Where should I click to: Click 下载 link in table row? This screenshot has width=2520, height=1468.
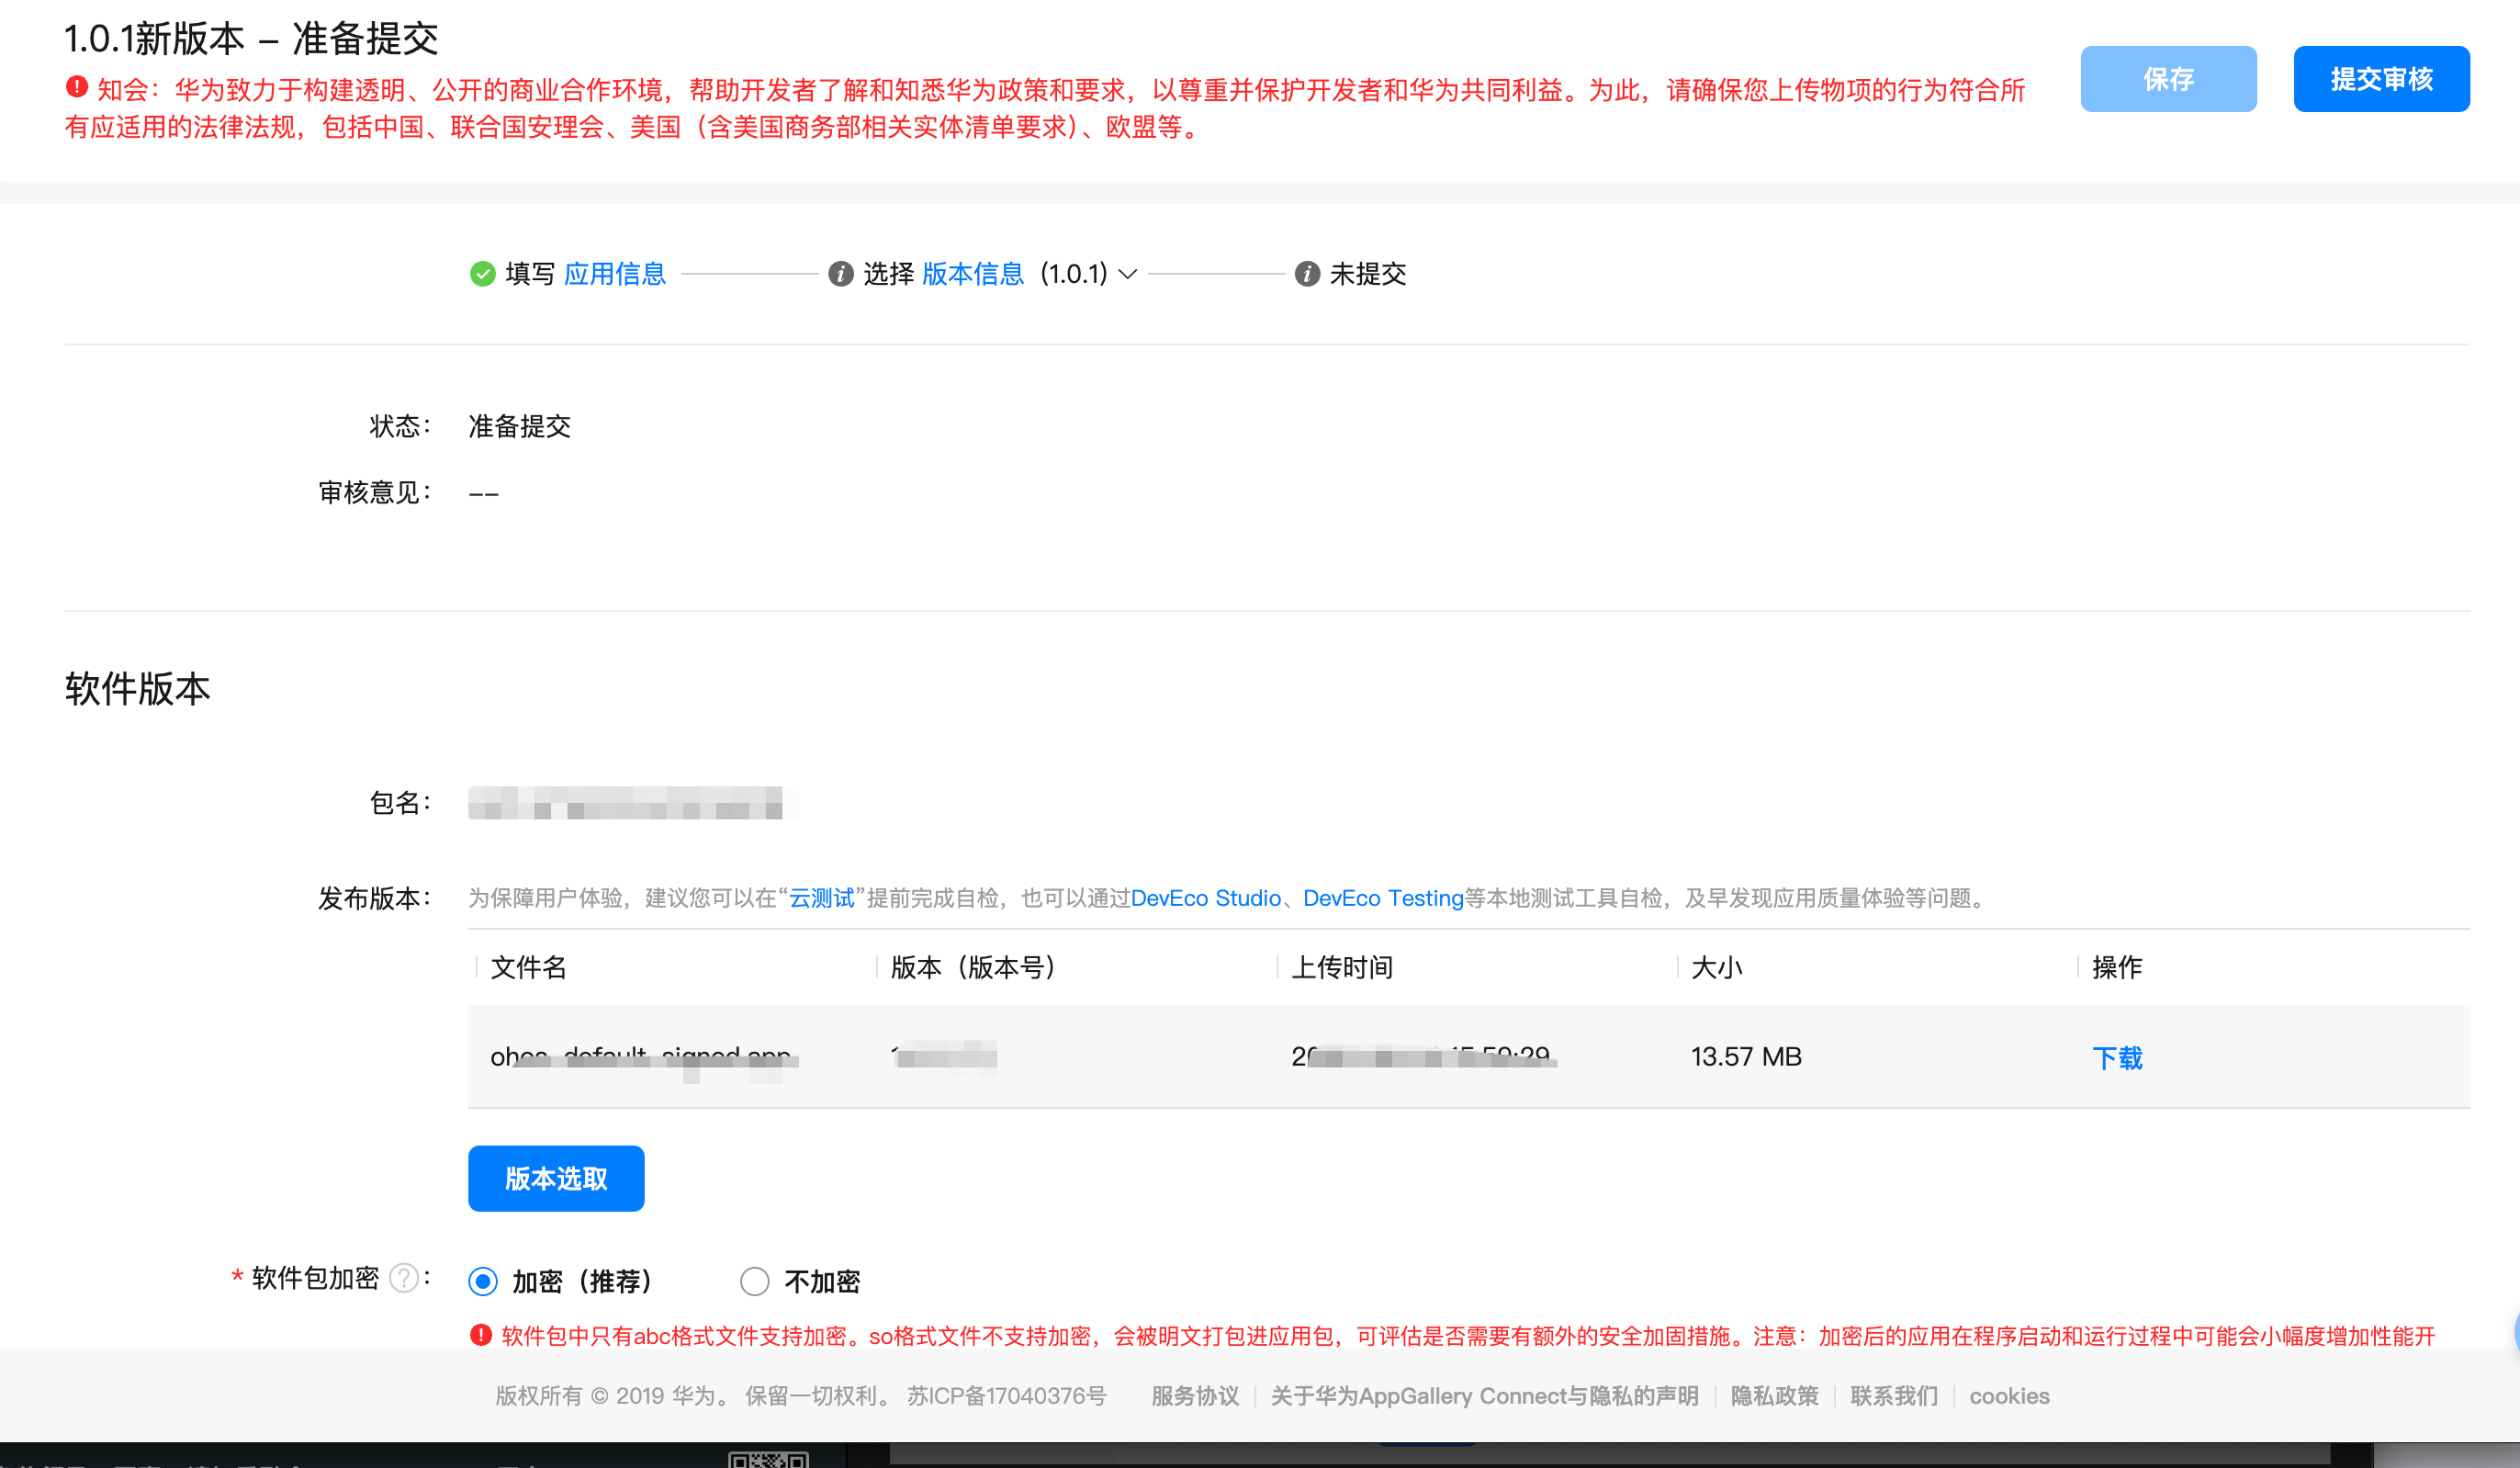2116,1057
